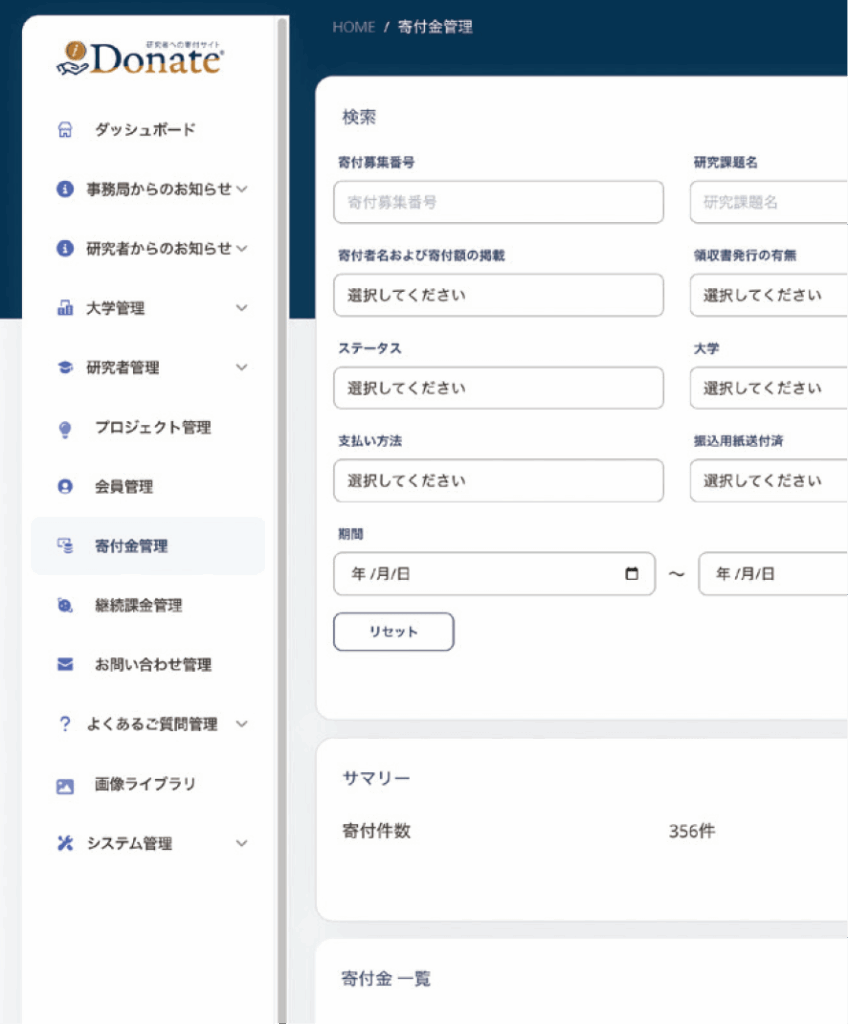Click the lightbulb icon for プロジェクト管理
Screen dimensions: 848x1024
pyautogui.click(x=65, y=428)
